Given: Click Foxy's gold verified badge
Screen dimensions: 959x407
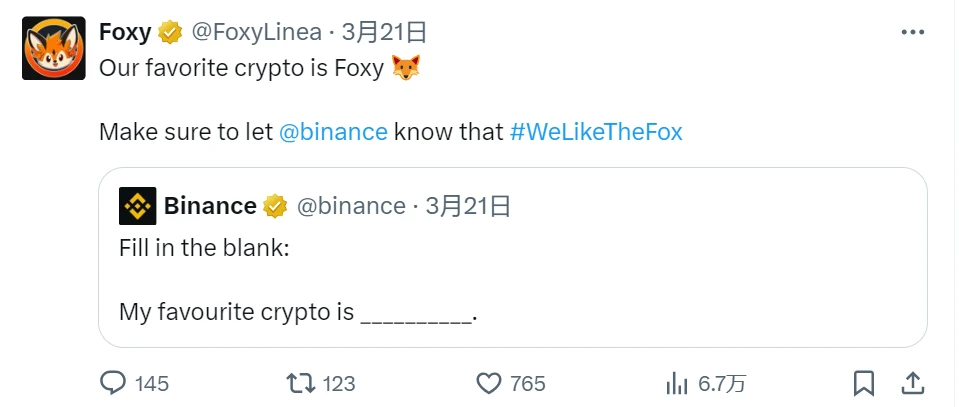Looking at the screenshot, I should click(x=171, y=32).
